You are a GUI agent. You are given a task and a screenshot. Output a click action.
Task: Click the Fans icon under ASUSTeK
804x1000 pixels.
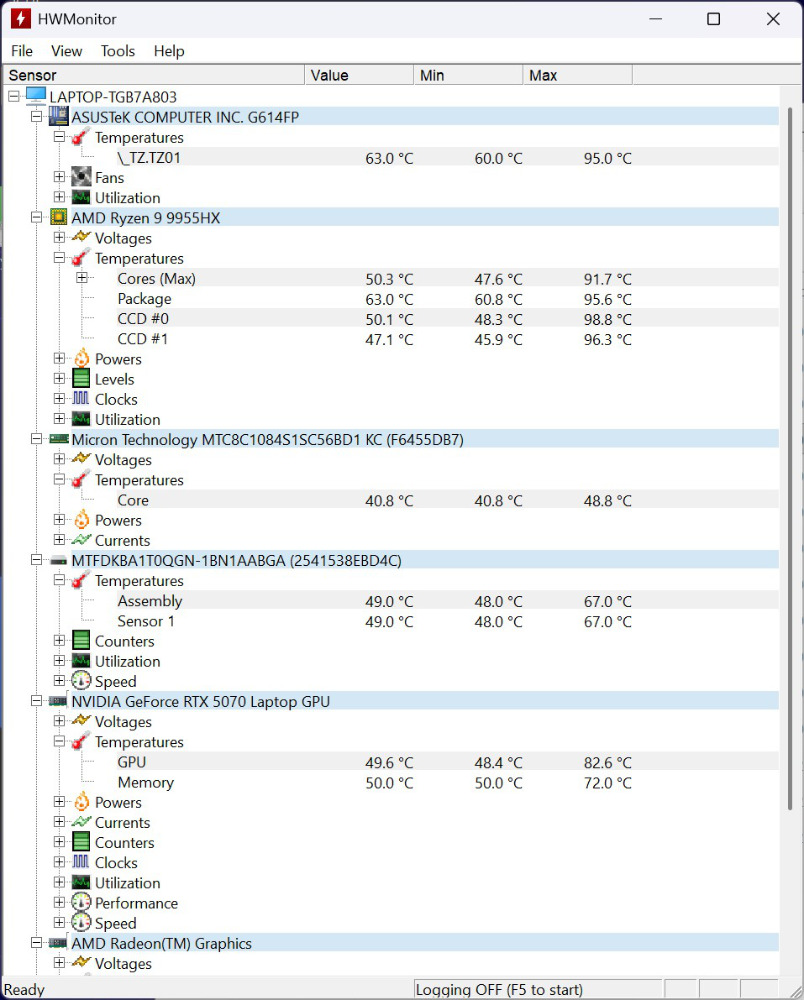tap(81, 177)
